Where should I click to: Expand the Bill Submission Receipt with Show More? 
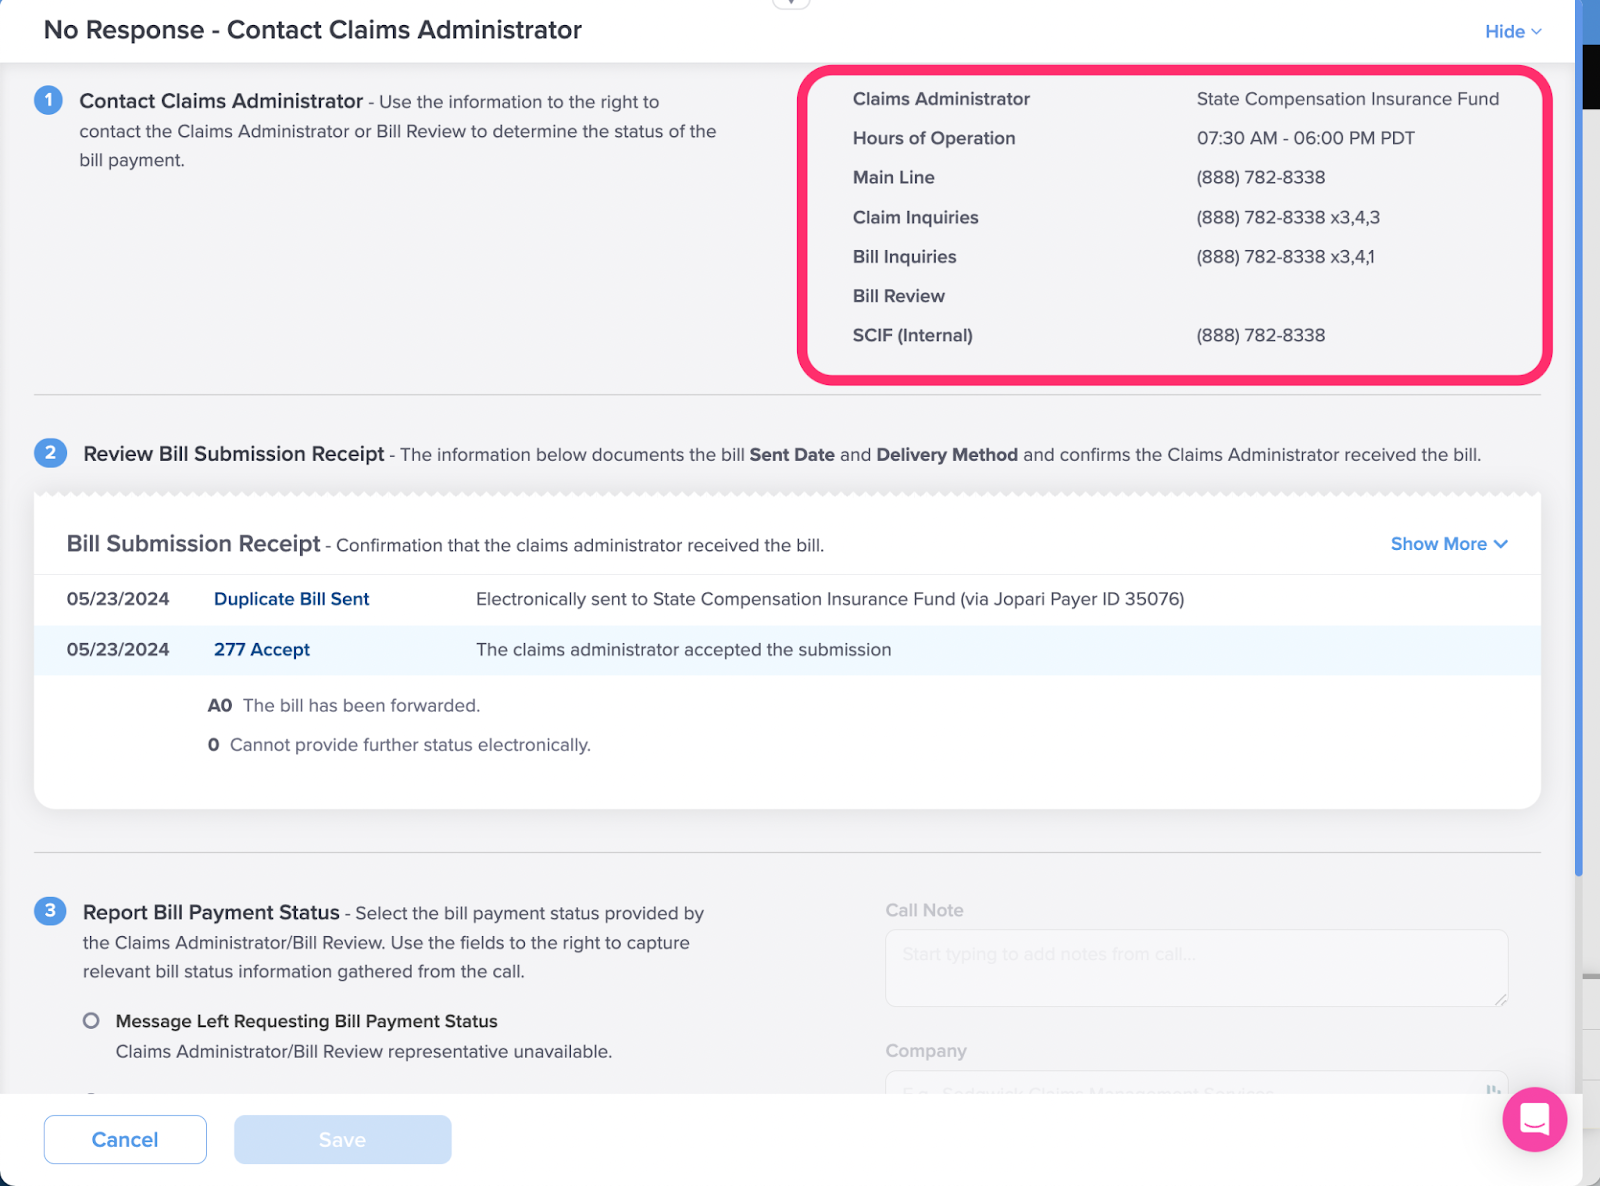[1440, 544]
